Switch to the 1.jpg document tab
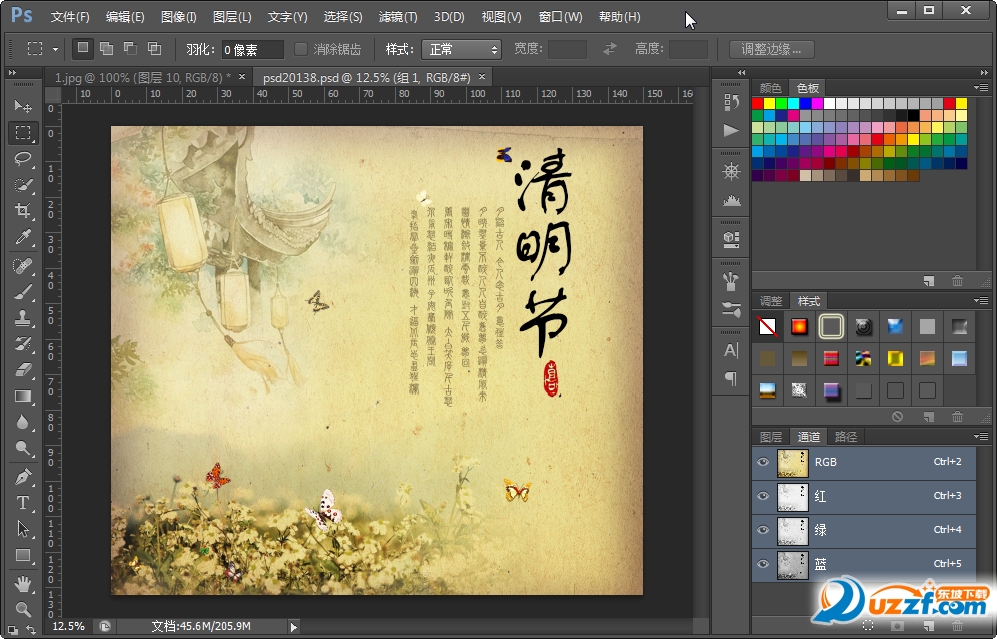Viewport: 997px width, 639px height. pyautogui.click(x=142, y=77)
